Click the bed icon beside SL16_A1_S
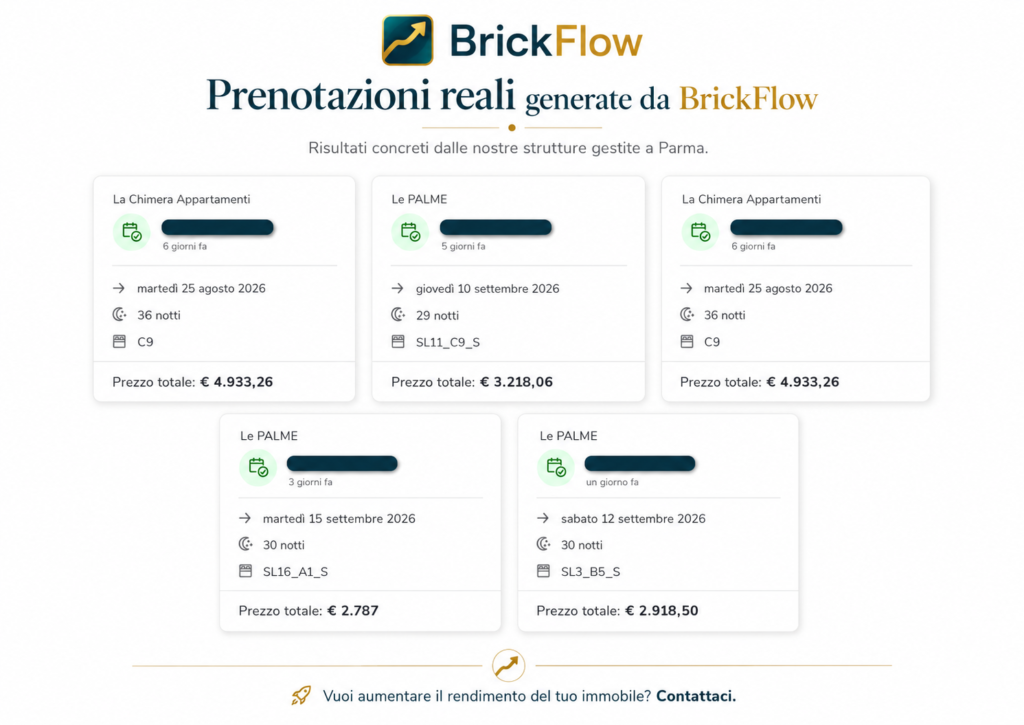This screenshot has height=725, width=1024. pyautogui.click(x=246, y=571)
